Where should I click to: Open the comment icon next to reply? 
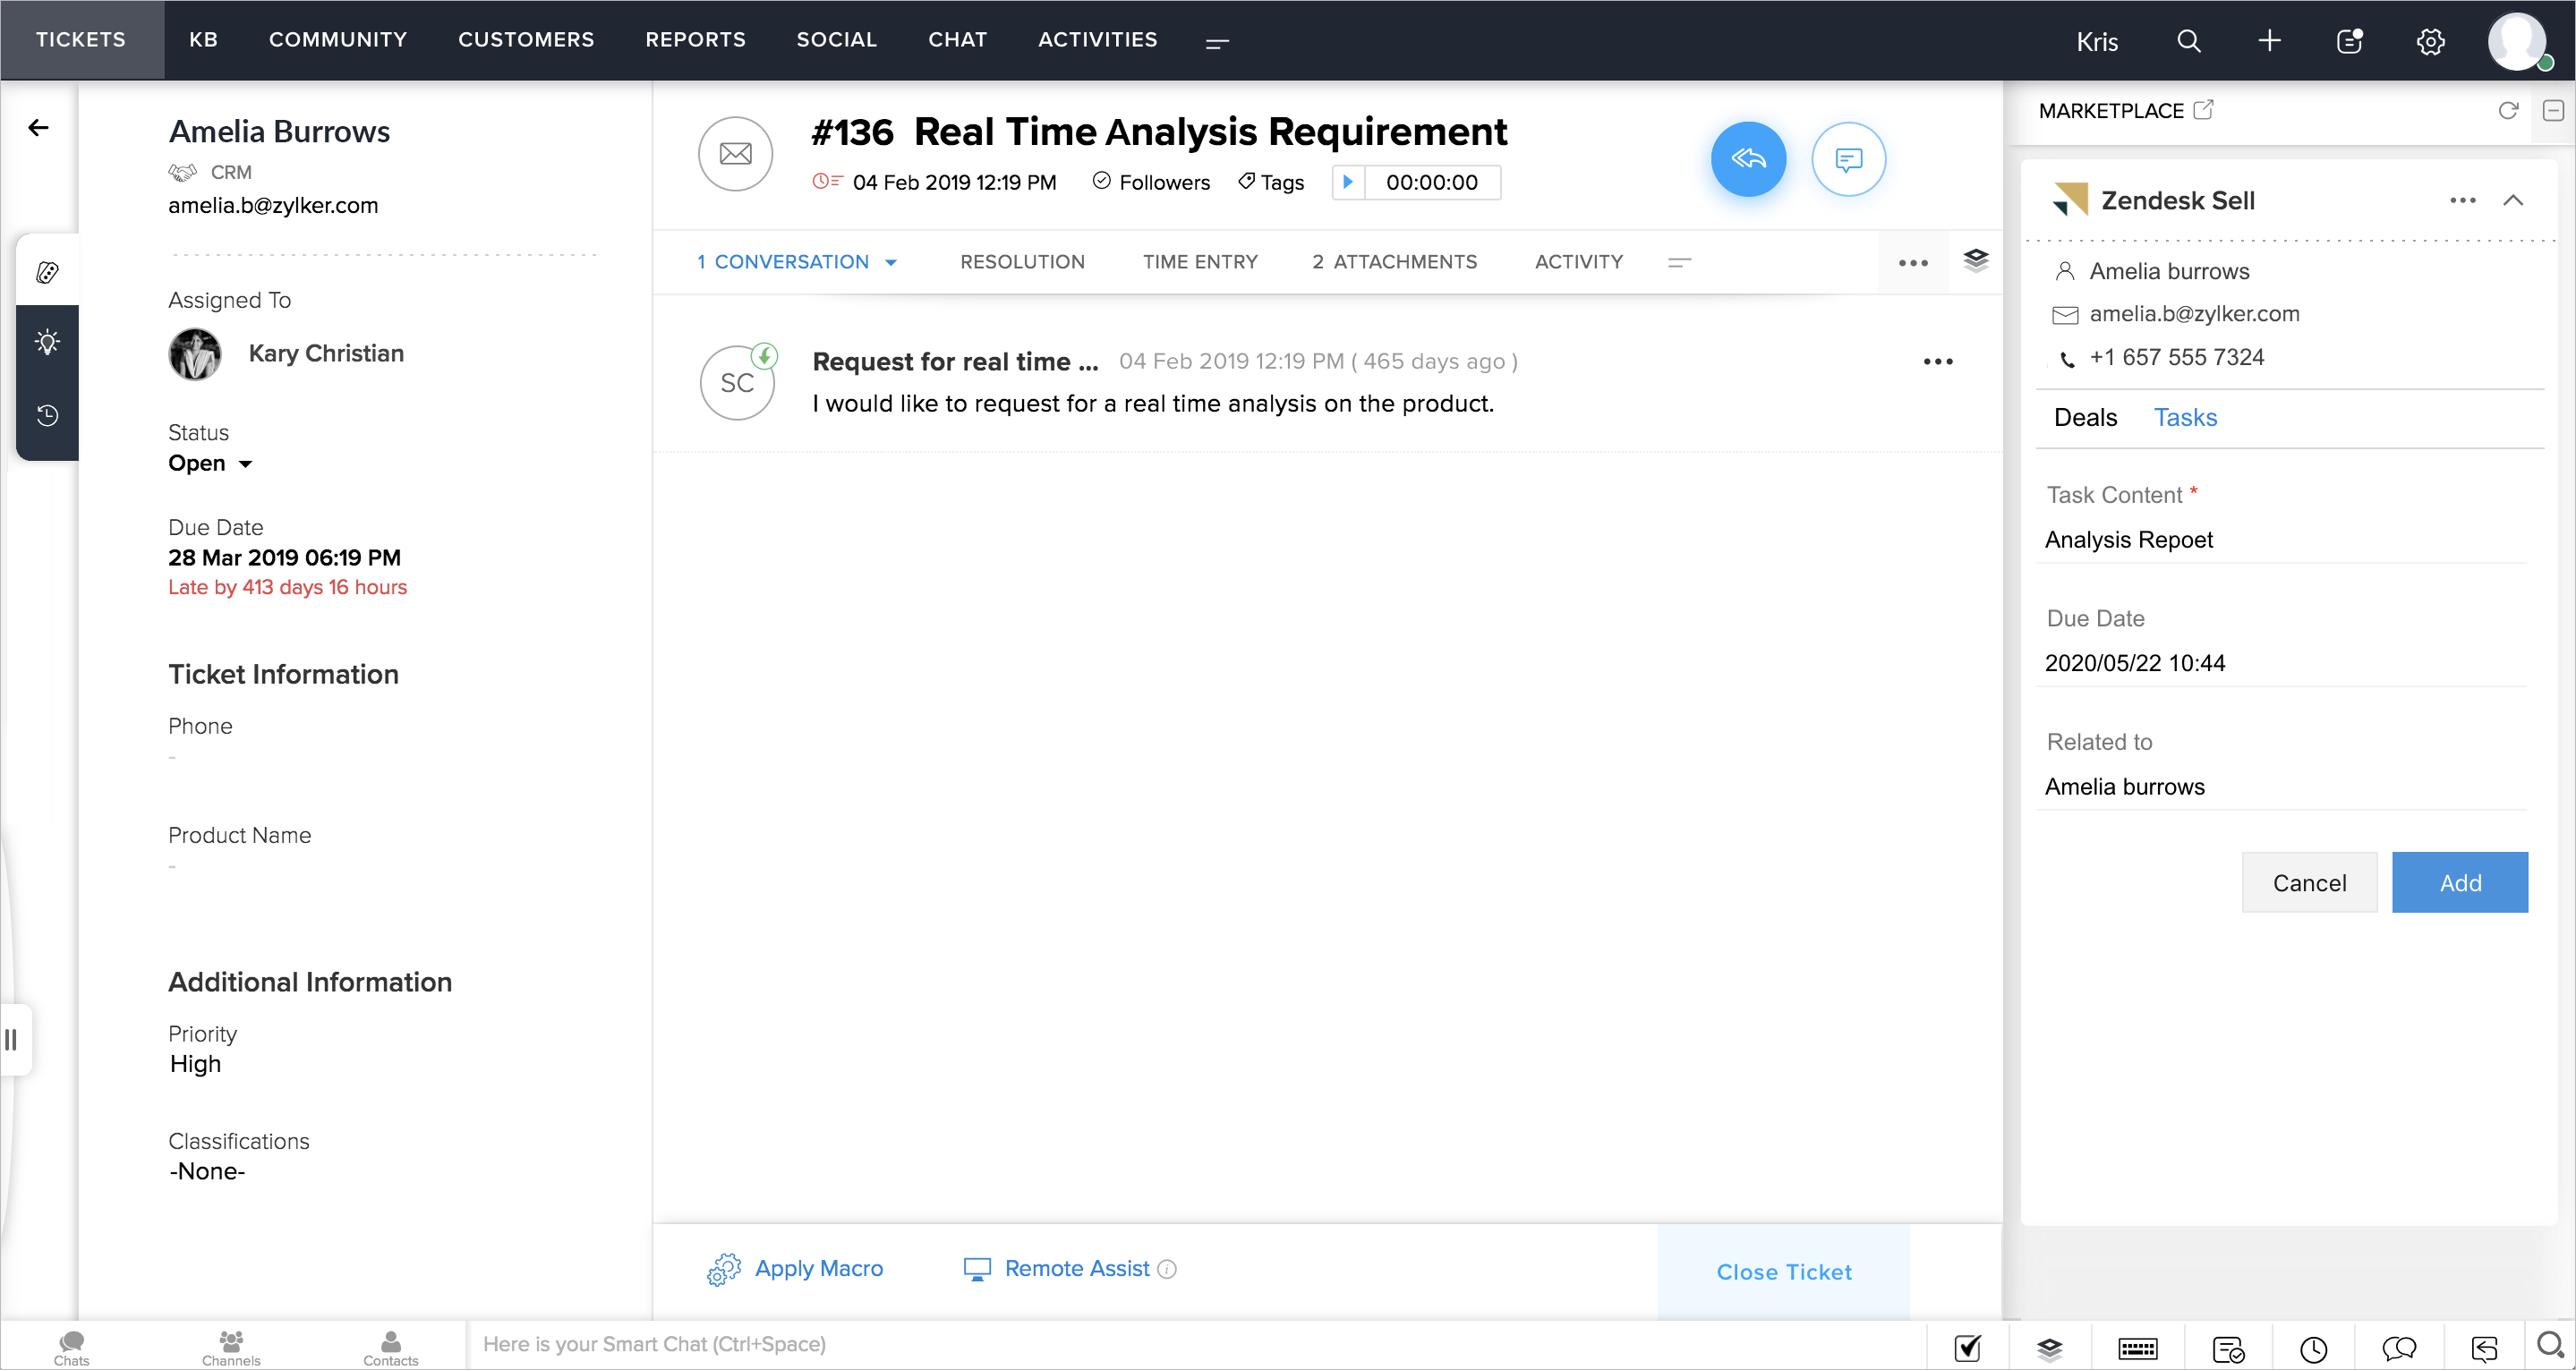[1847, 159]
